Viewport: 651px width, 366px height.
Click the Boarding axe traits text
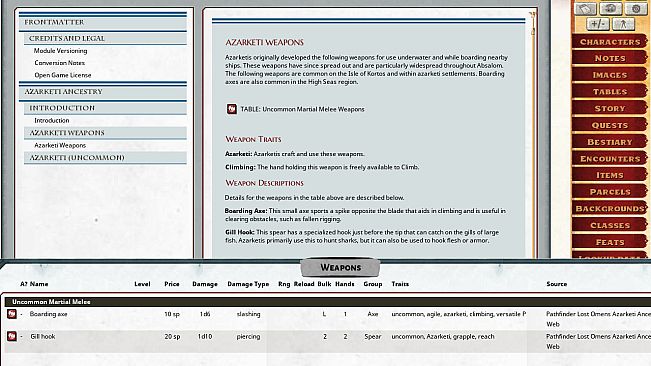coord(459,314)
